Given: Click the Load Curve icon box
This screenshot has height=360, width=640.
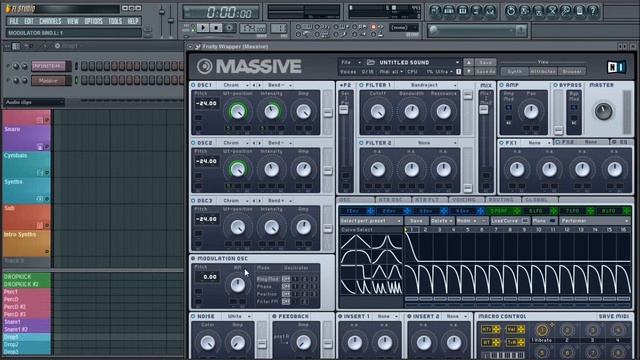Looking at the screenshot, I should (x=525, y=221).
